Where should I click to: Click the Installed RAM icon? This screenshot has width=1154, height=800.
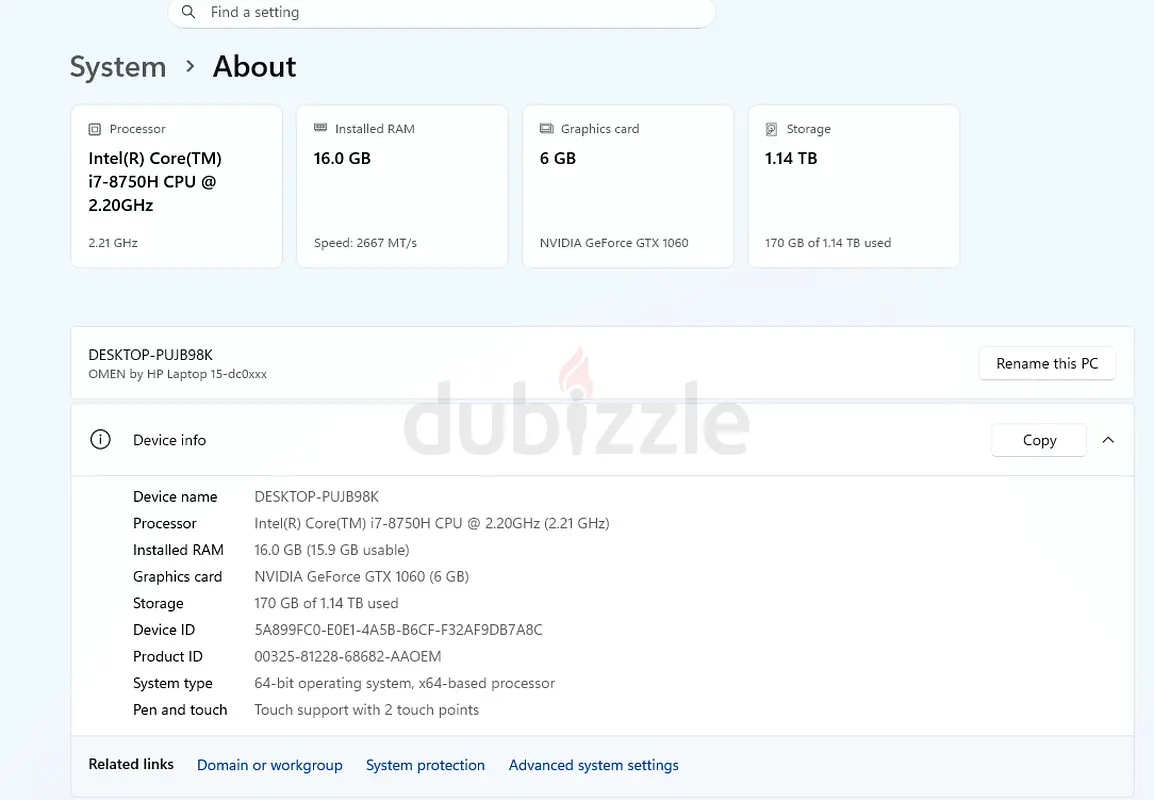(x=320, y=128)
